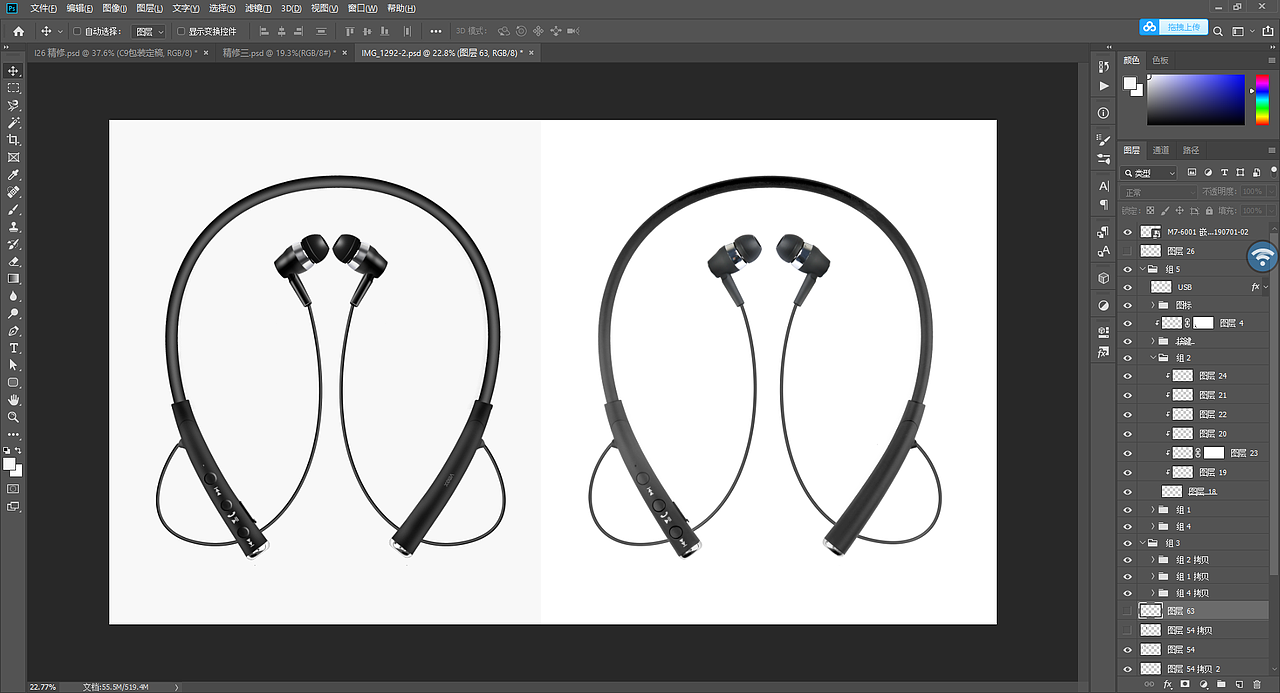The height and width of the screenshot is (693, 1280).
Task: Hide the 组 5 group
Action: pos(1128,269)
